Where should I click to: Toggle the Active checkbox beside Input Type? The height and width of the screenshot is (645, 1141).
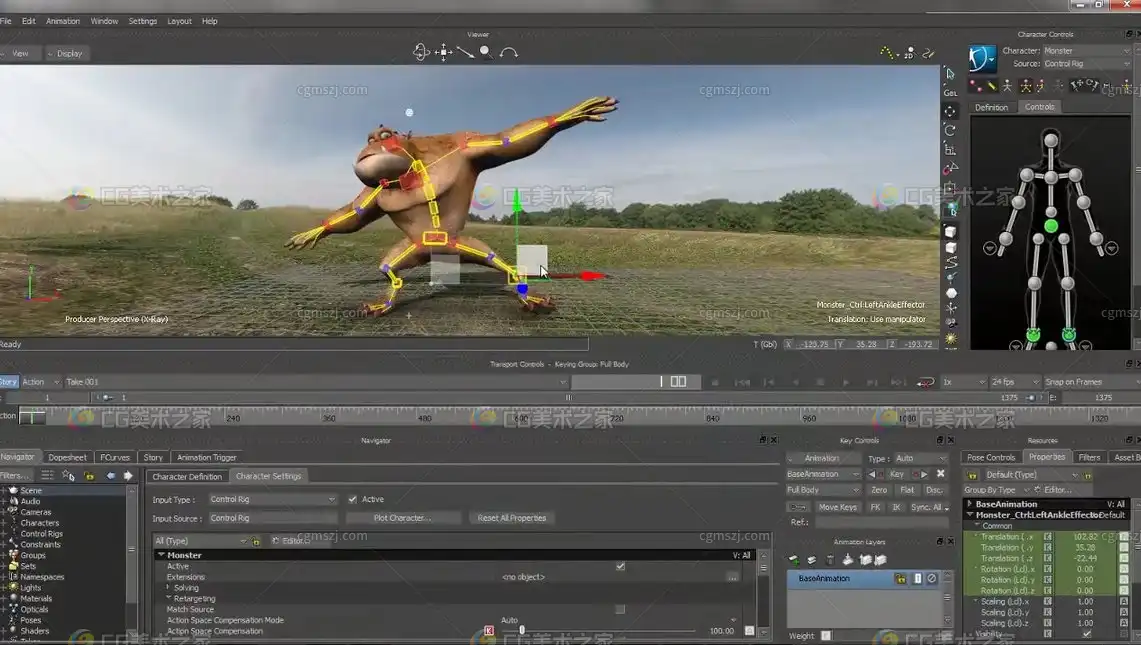(352, 499)
